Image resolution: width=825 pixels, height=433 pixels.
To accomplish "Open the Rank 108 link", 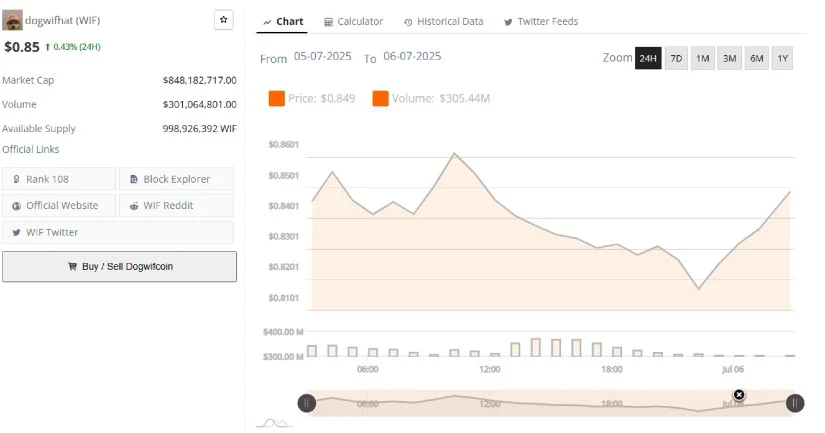I will [x=59, y=179].
